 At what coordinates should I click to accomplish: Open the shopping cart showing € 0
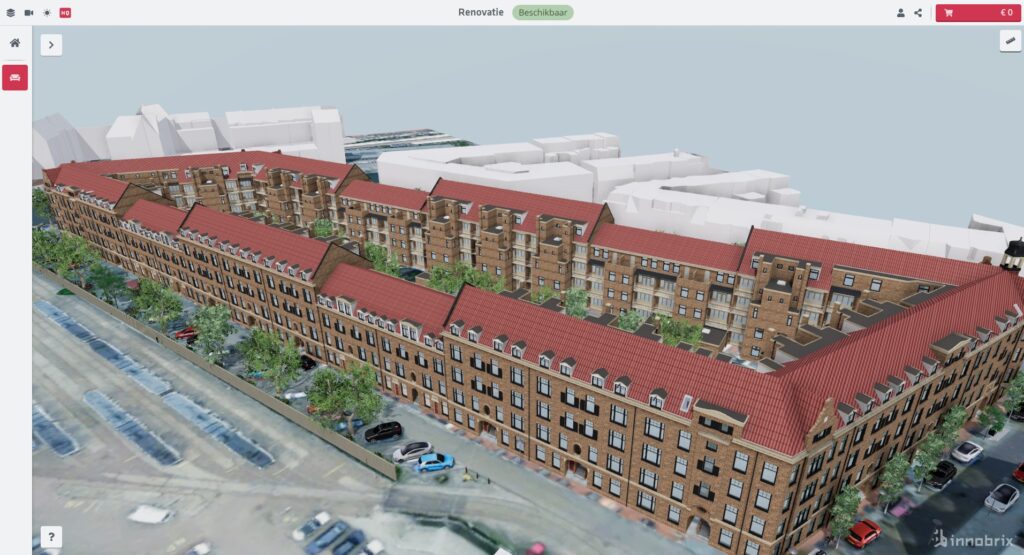click(978, 13)
